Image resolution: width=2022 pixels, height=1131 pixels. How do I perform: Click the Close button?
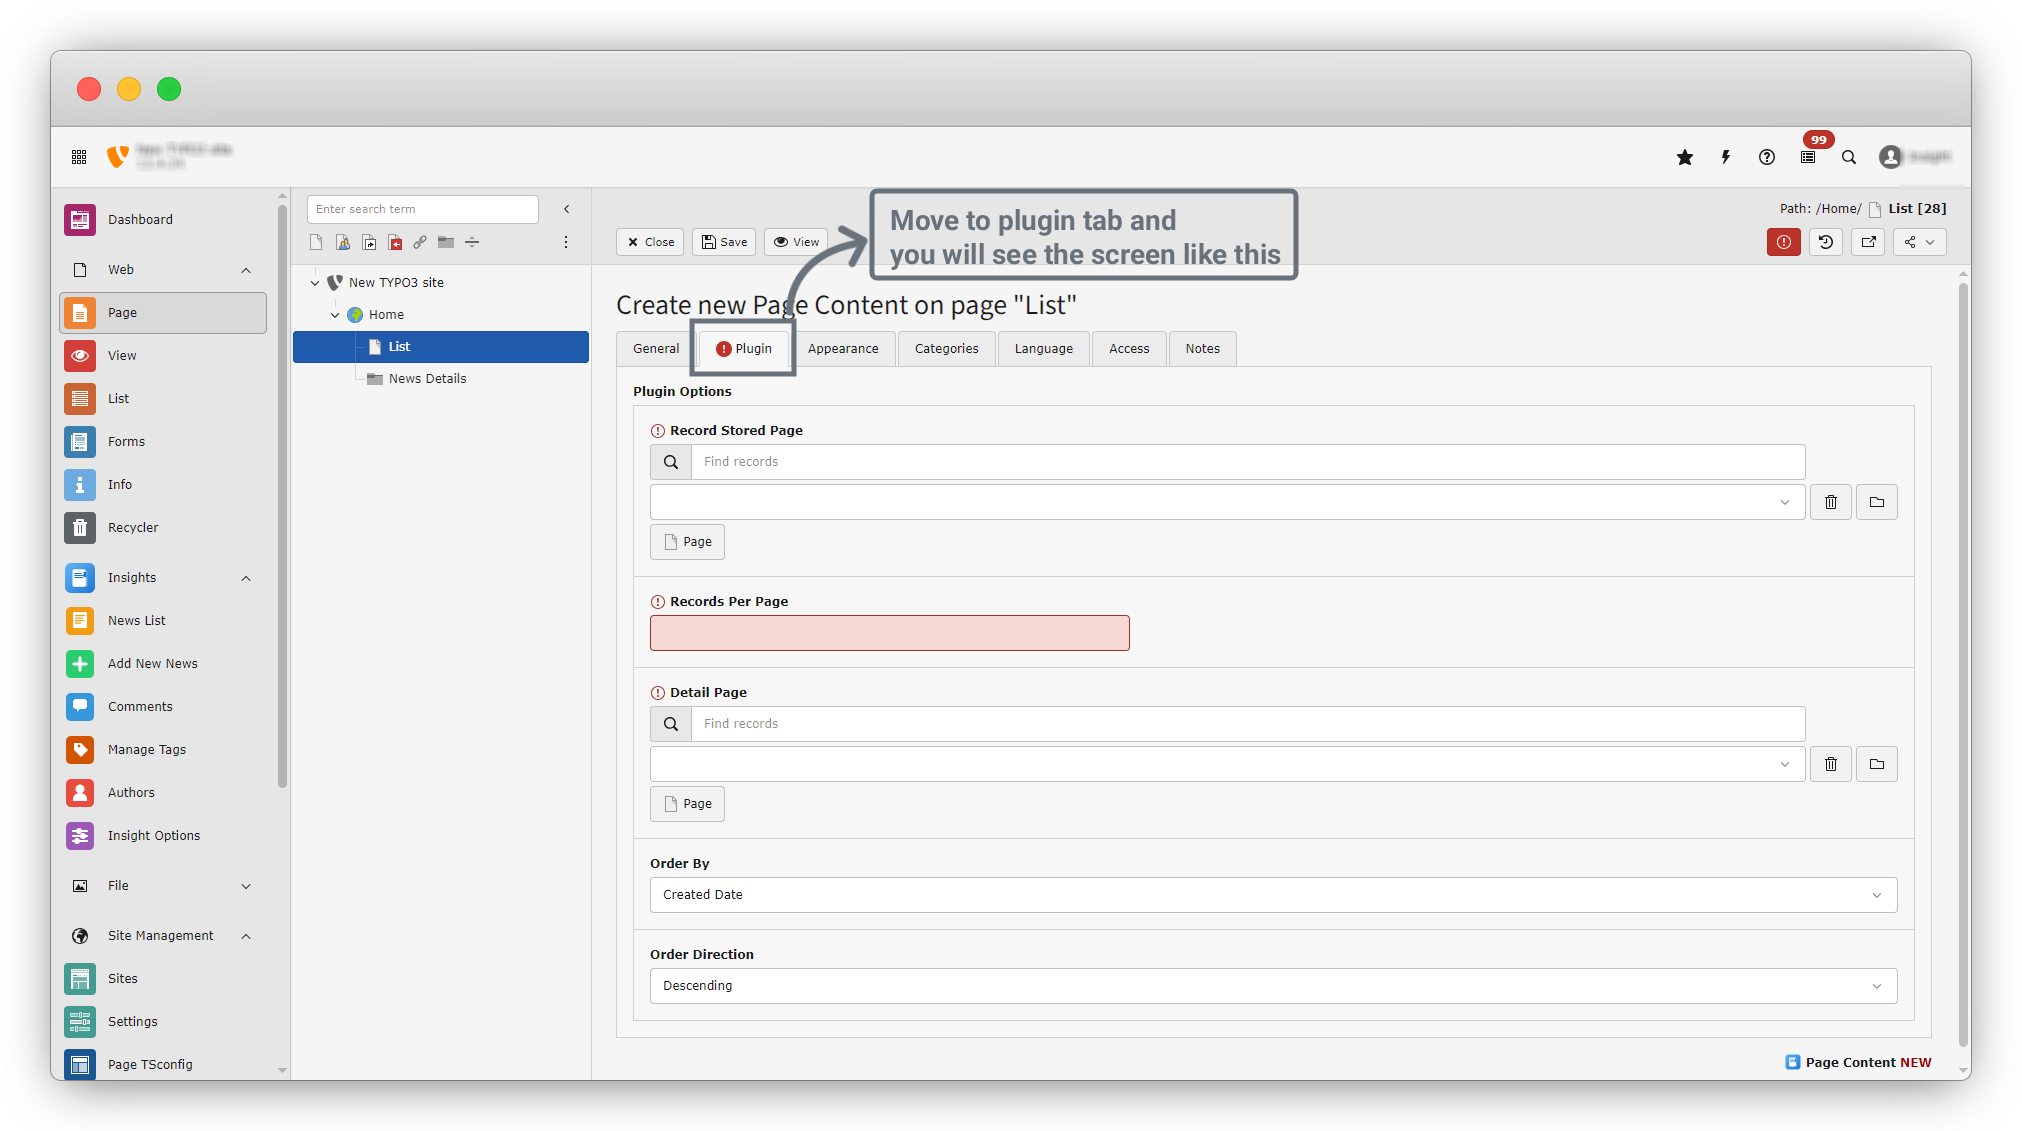650,242
